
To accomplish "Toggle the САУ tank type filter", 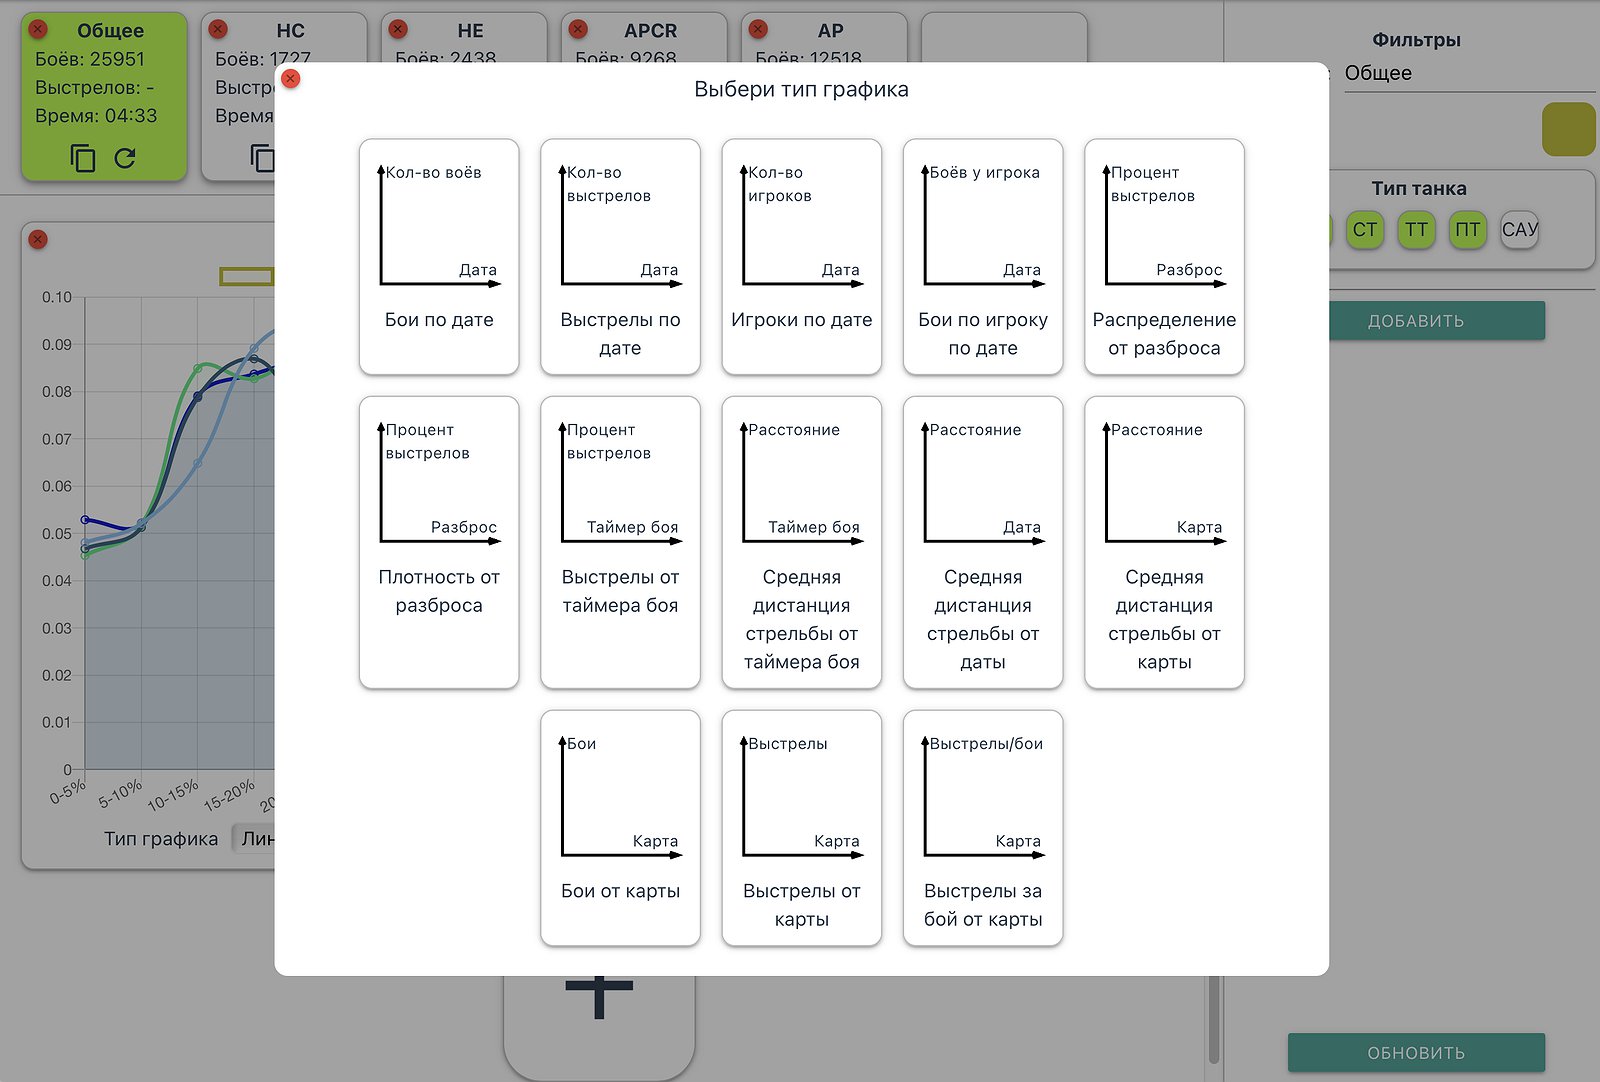I will [1519, 230].
